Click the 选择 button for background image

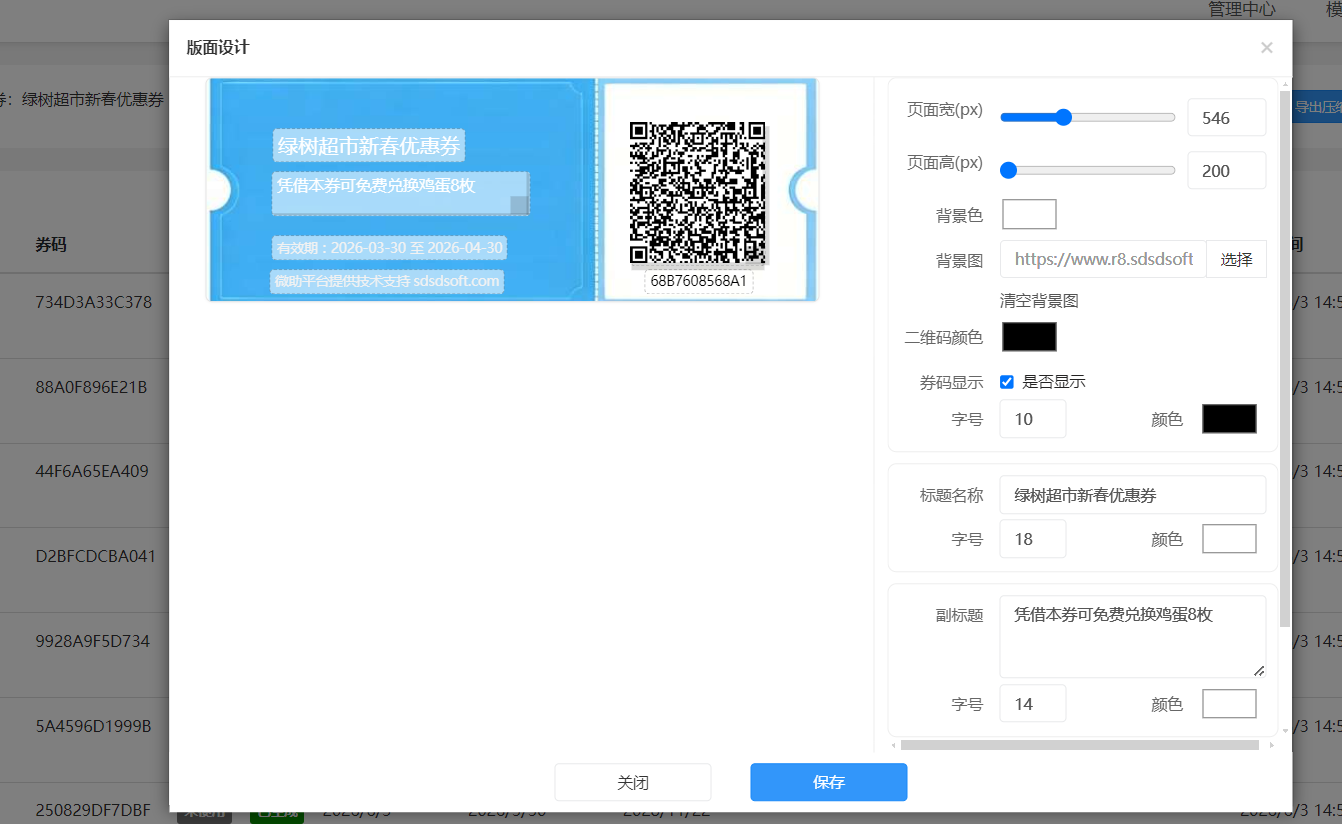click(1236, 259)
